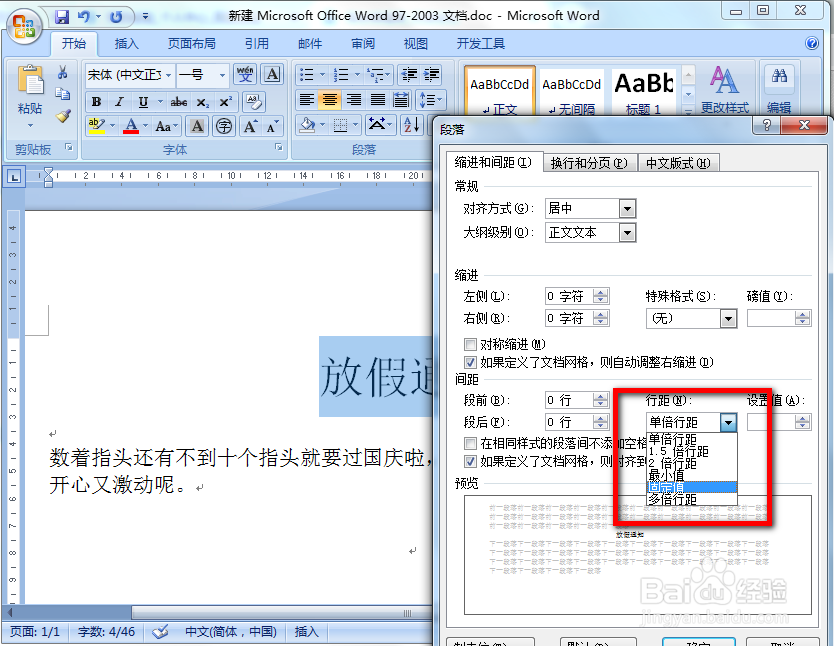Sort paragraph with A-Z icon

coord(412,125)
